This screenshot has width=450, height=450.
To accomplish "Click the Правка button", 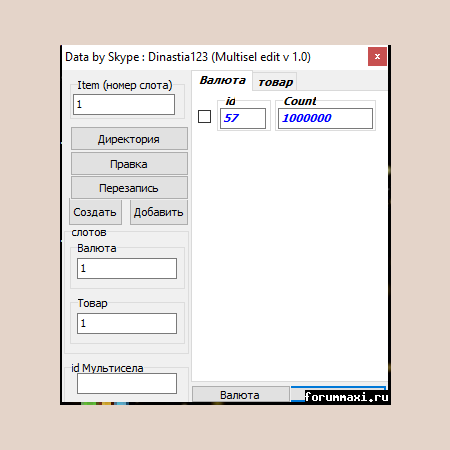I will (129, 164).
